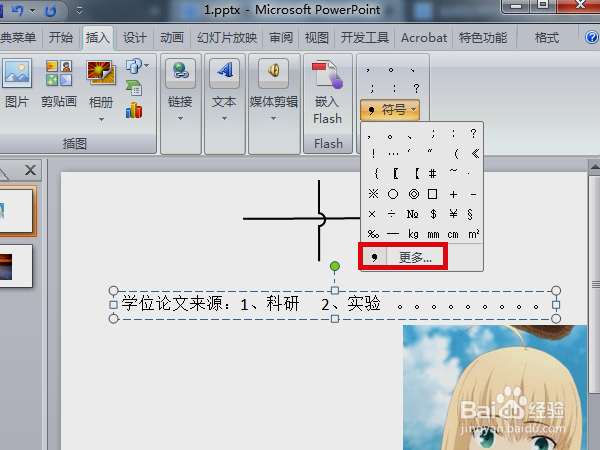Click the Undo arrow in quick access toolbar
600x450 pixels.
click(x=17, y=10)
